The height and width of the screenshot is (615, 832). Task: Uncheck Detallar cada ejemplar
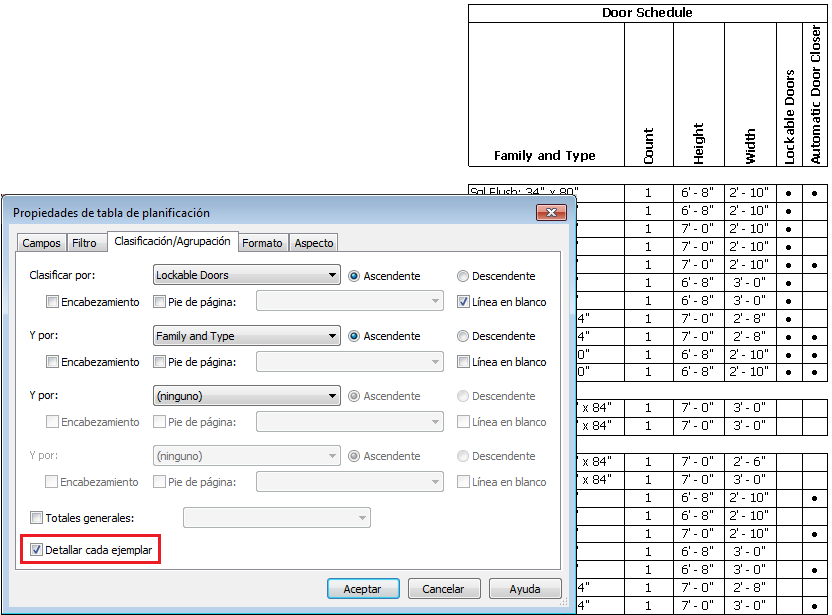pos(36,550)
